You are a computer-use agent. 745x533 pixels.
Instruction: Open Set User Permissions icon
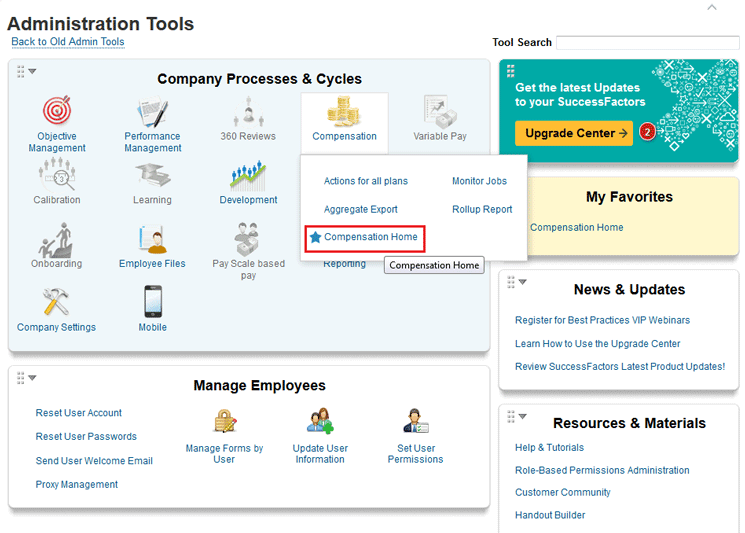[415, 422]
